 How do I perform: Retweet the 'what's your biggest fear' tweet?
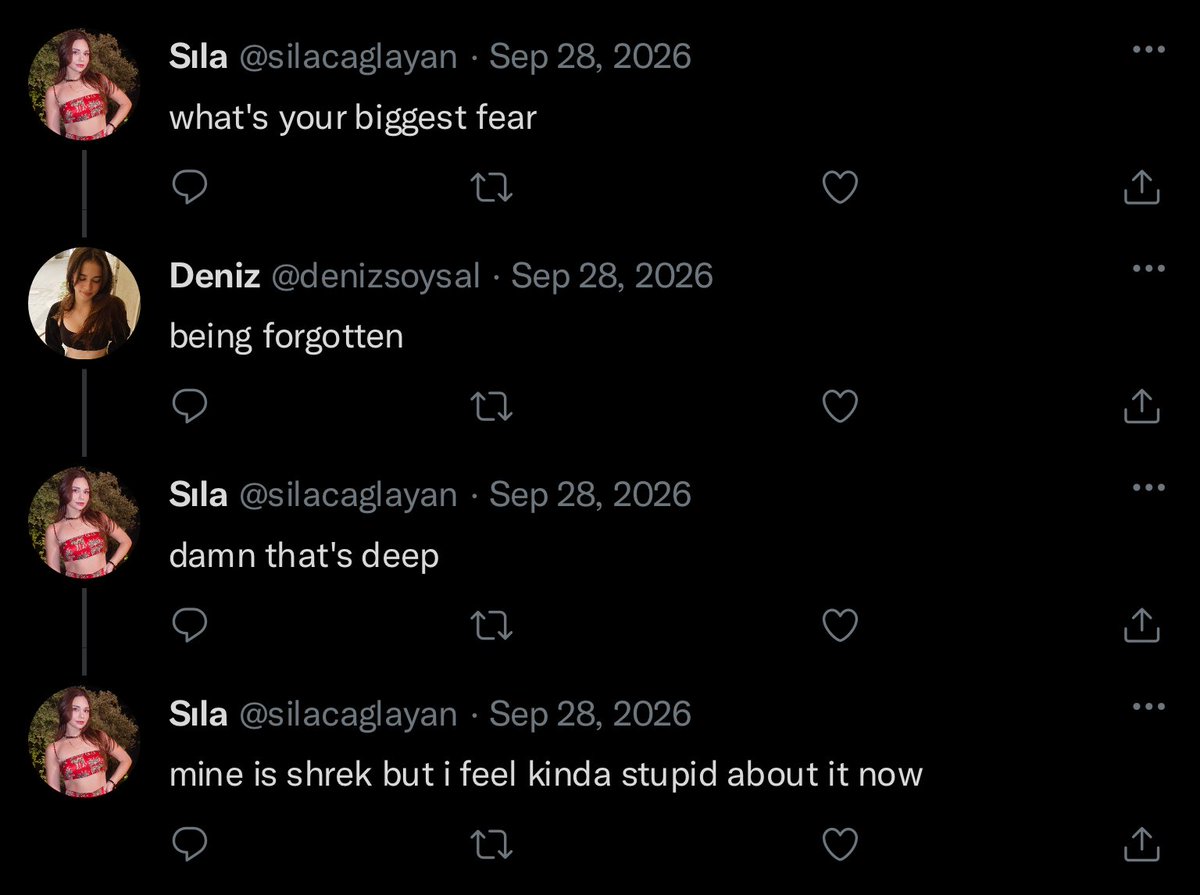[x=491, y=187]
